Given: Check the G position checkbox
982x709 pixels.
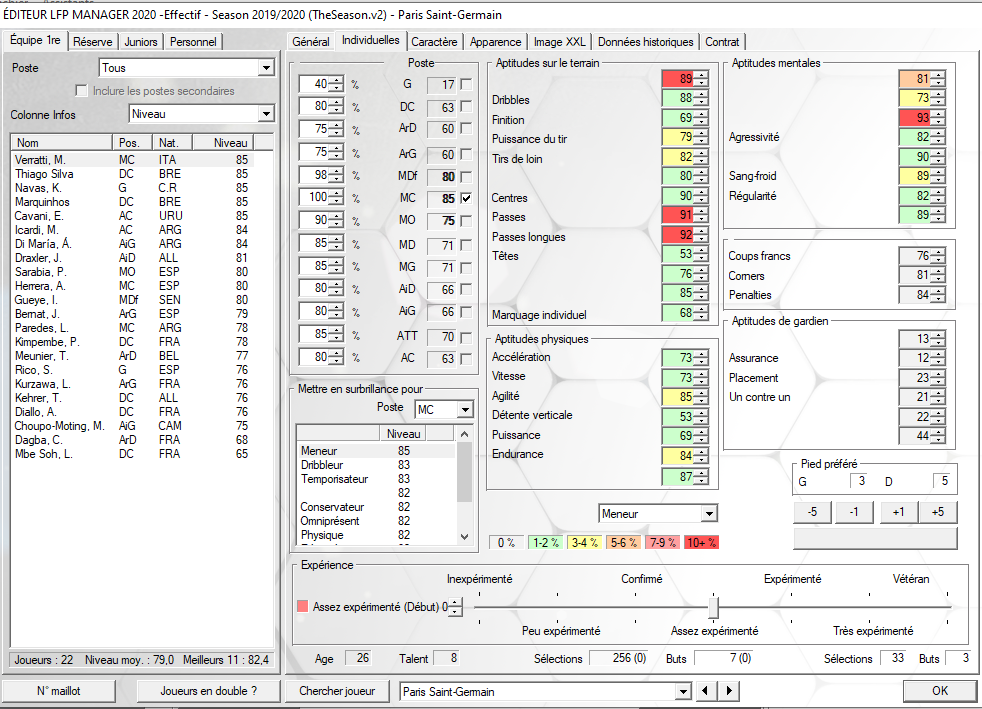Looking at the screenshot, I should point(466,84).
